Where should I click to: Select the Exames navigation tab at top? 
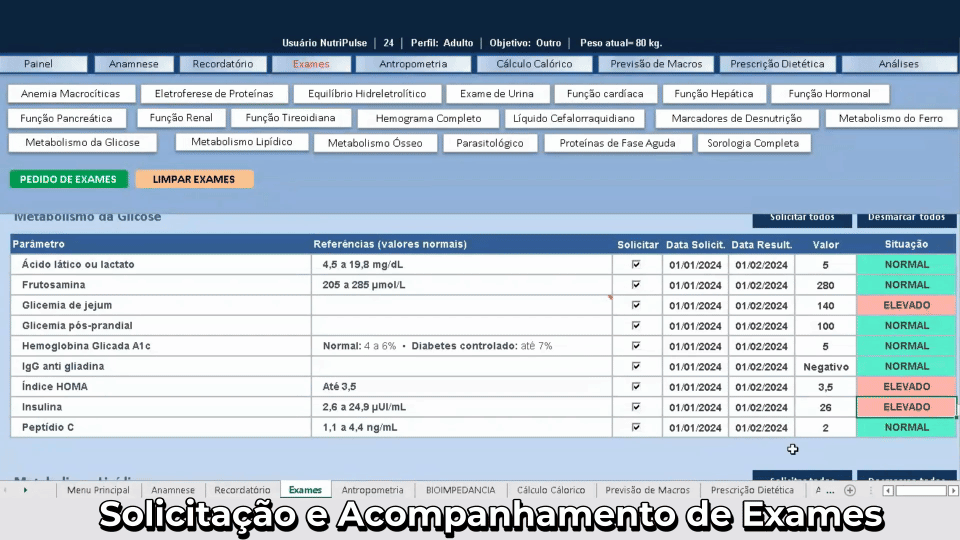tap(311, 64)
